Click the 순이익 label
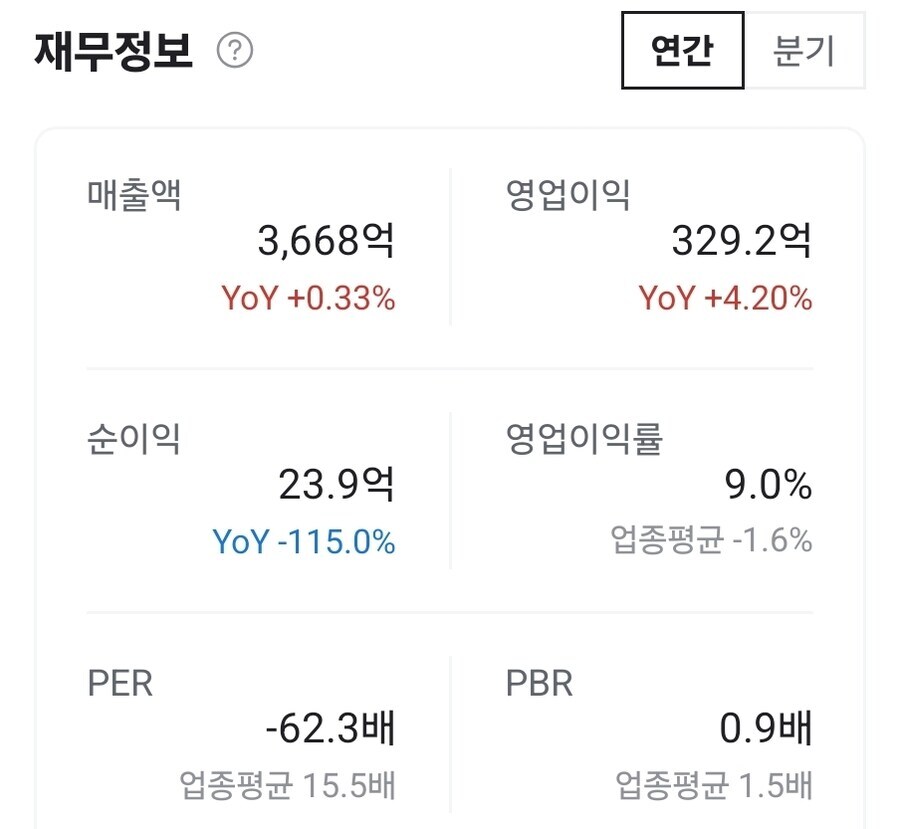Screen dimensions: 900x829 [x=134, y=438]
